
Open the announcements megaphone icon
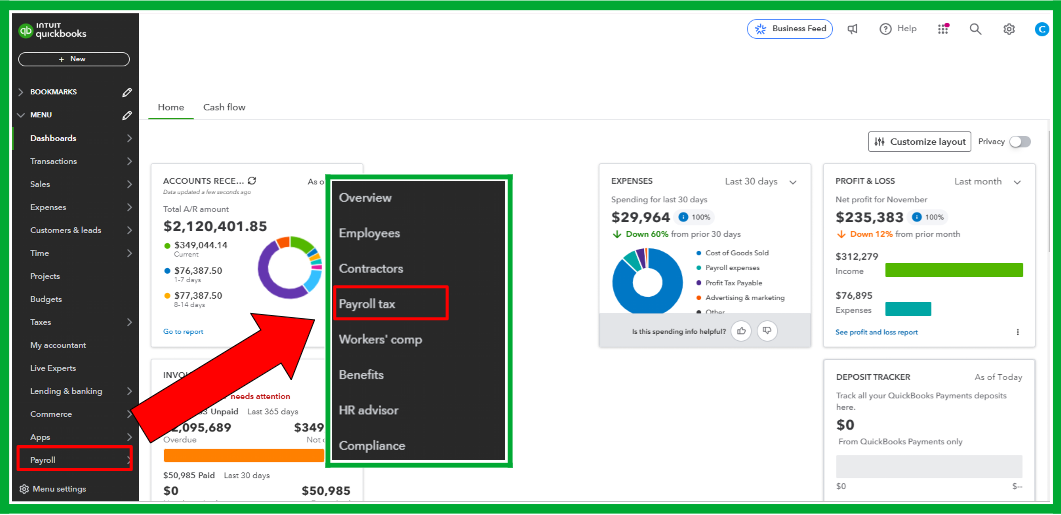853,29
